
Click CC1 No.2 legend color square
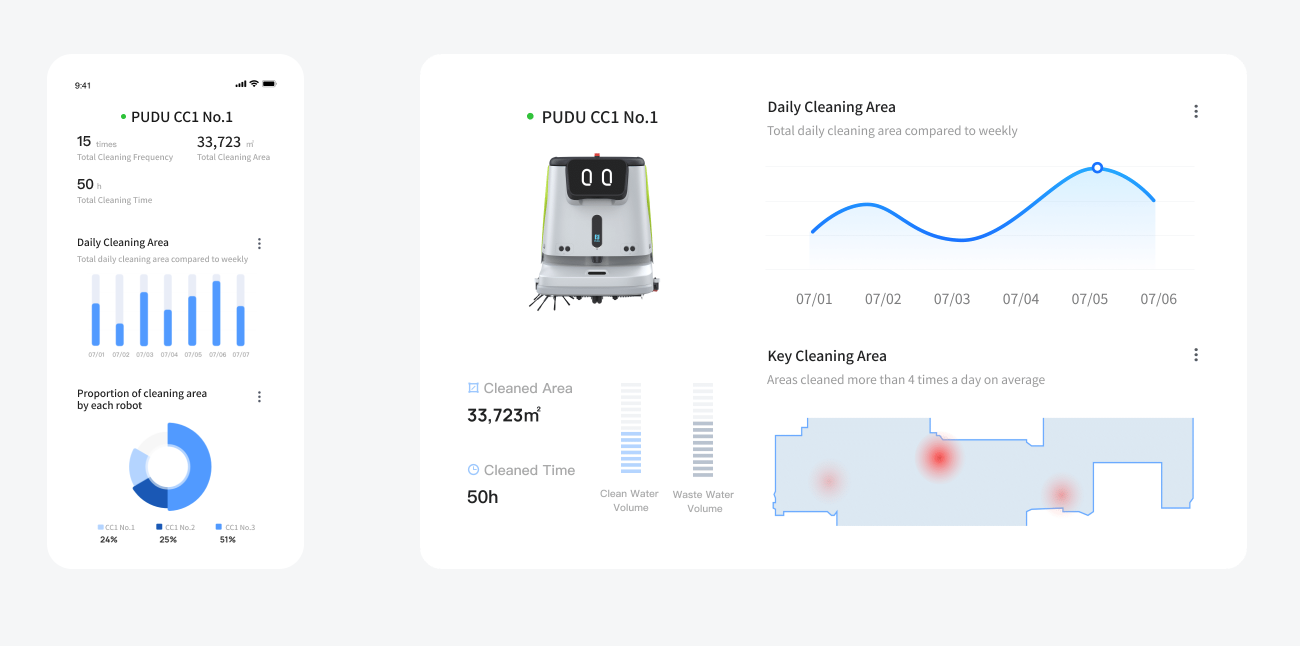click(160, 527)
